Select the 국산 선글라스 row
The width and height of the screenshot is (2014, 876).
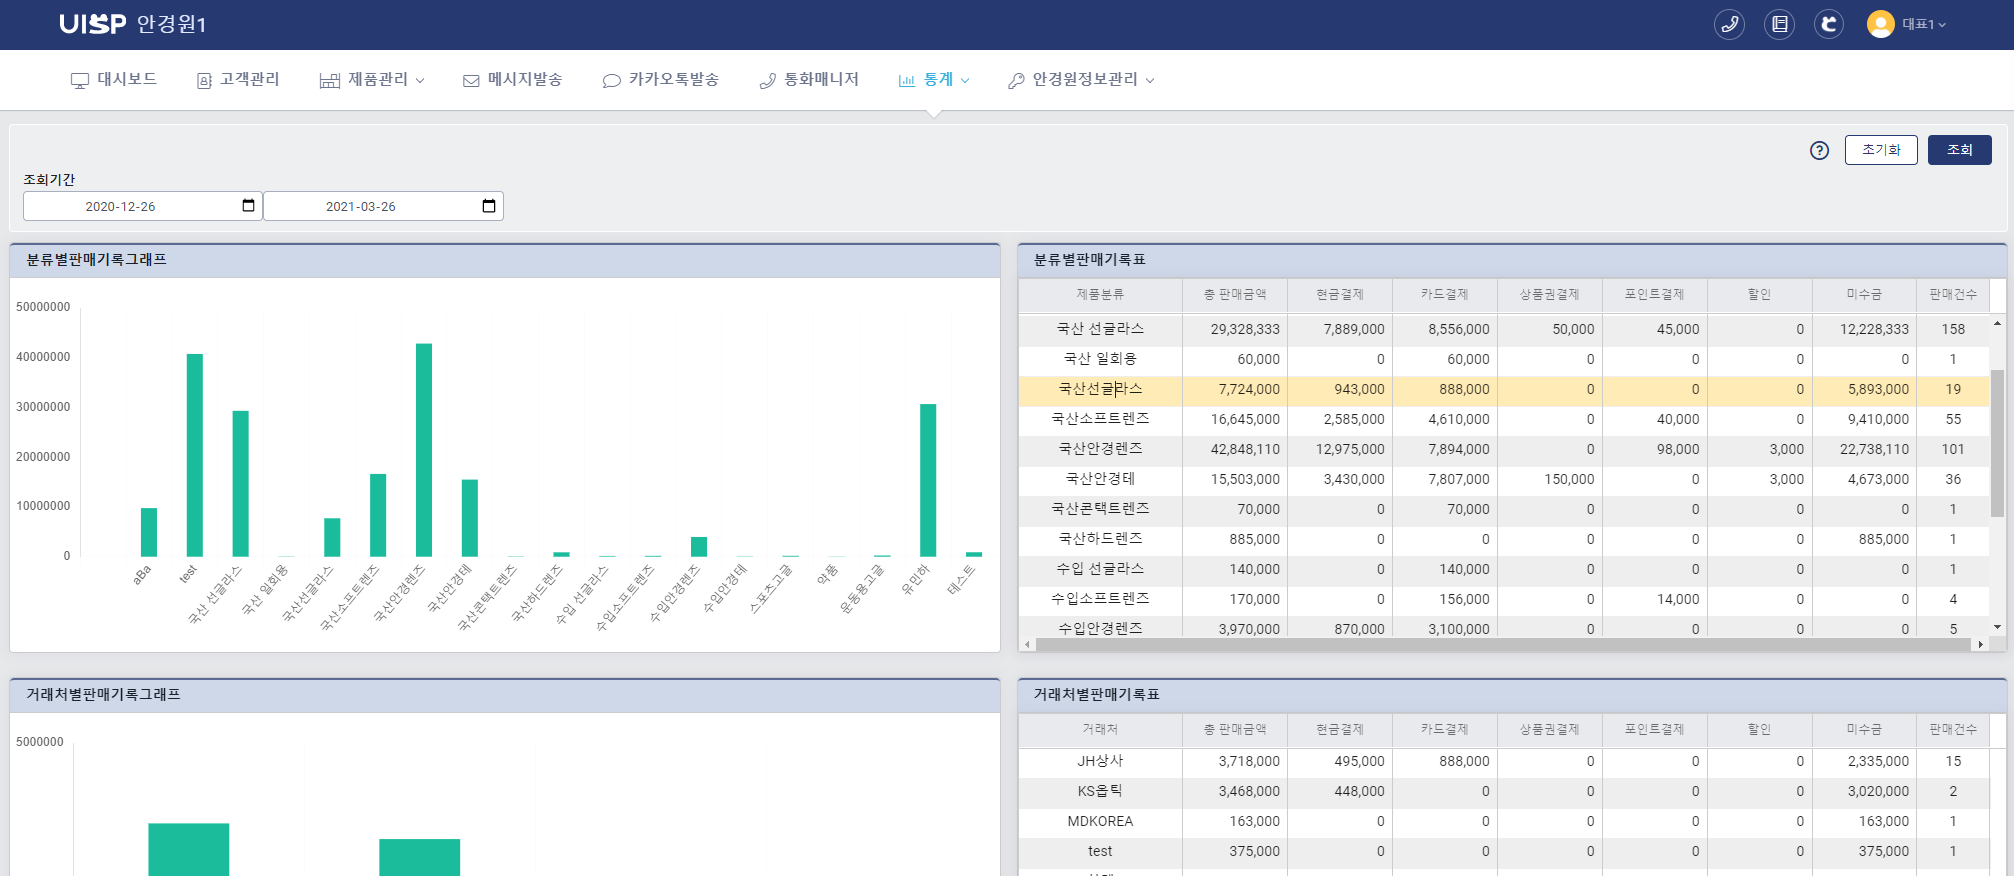(1504, 329)
